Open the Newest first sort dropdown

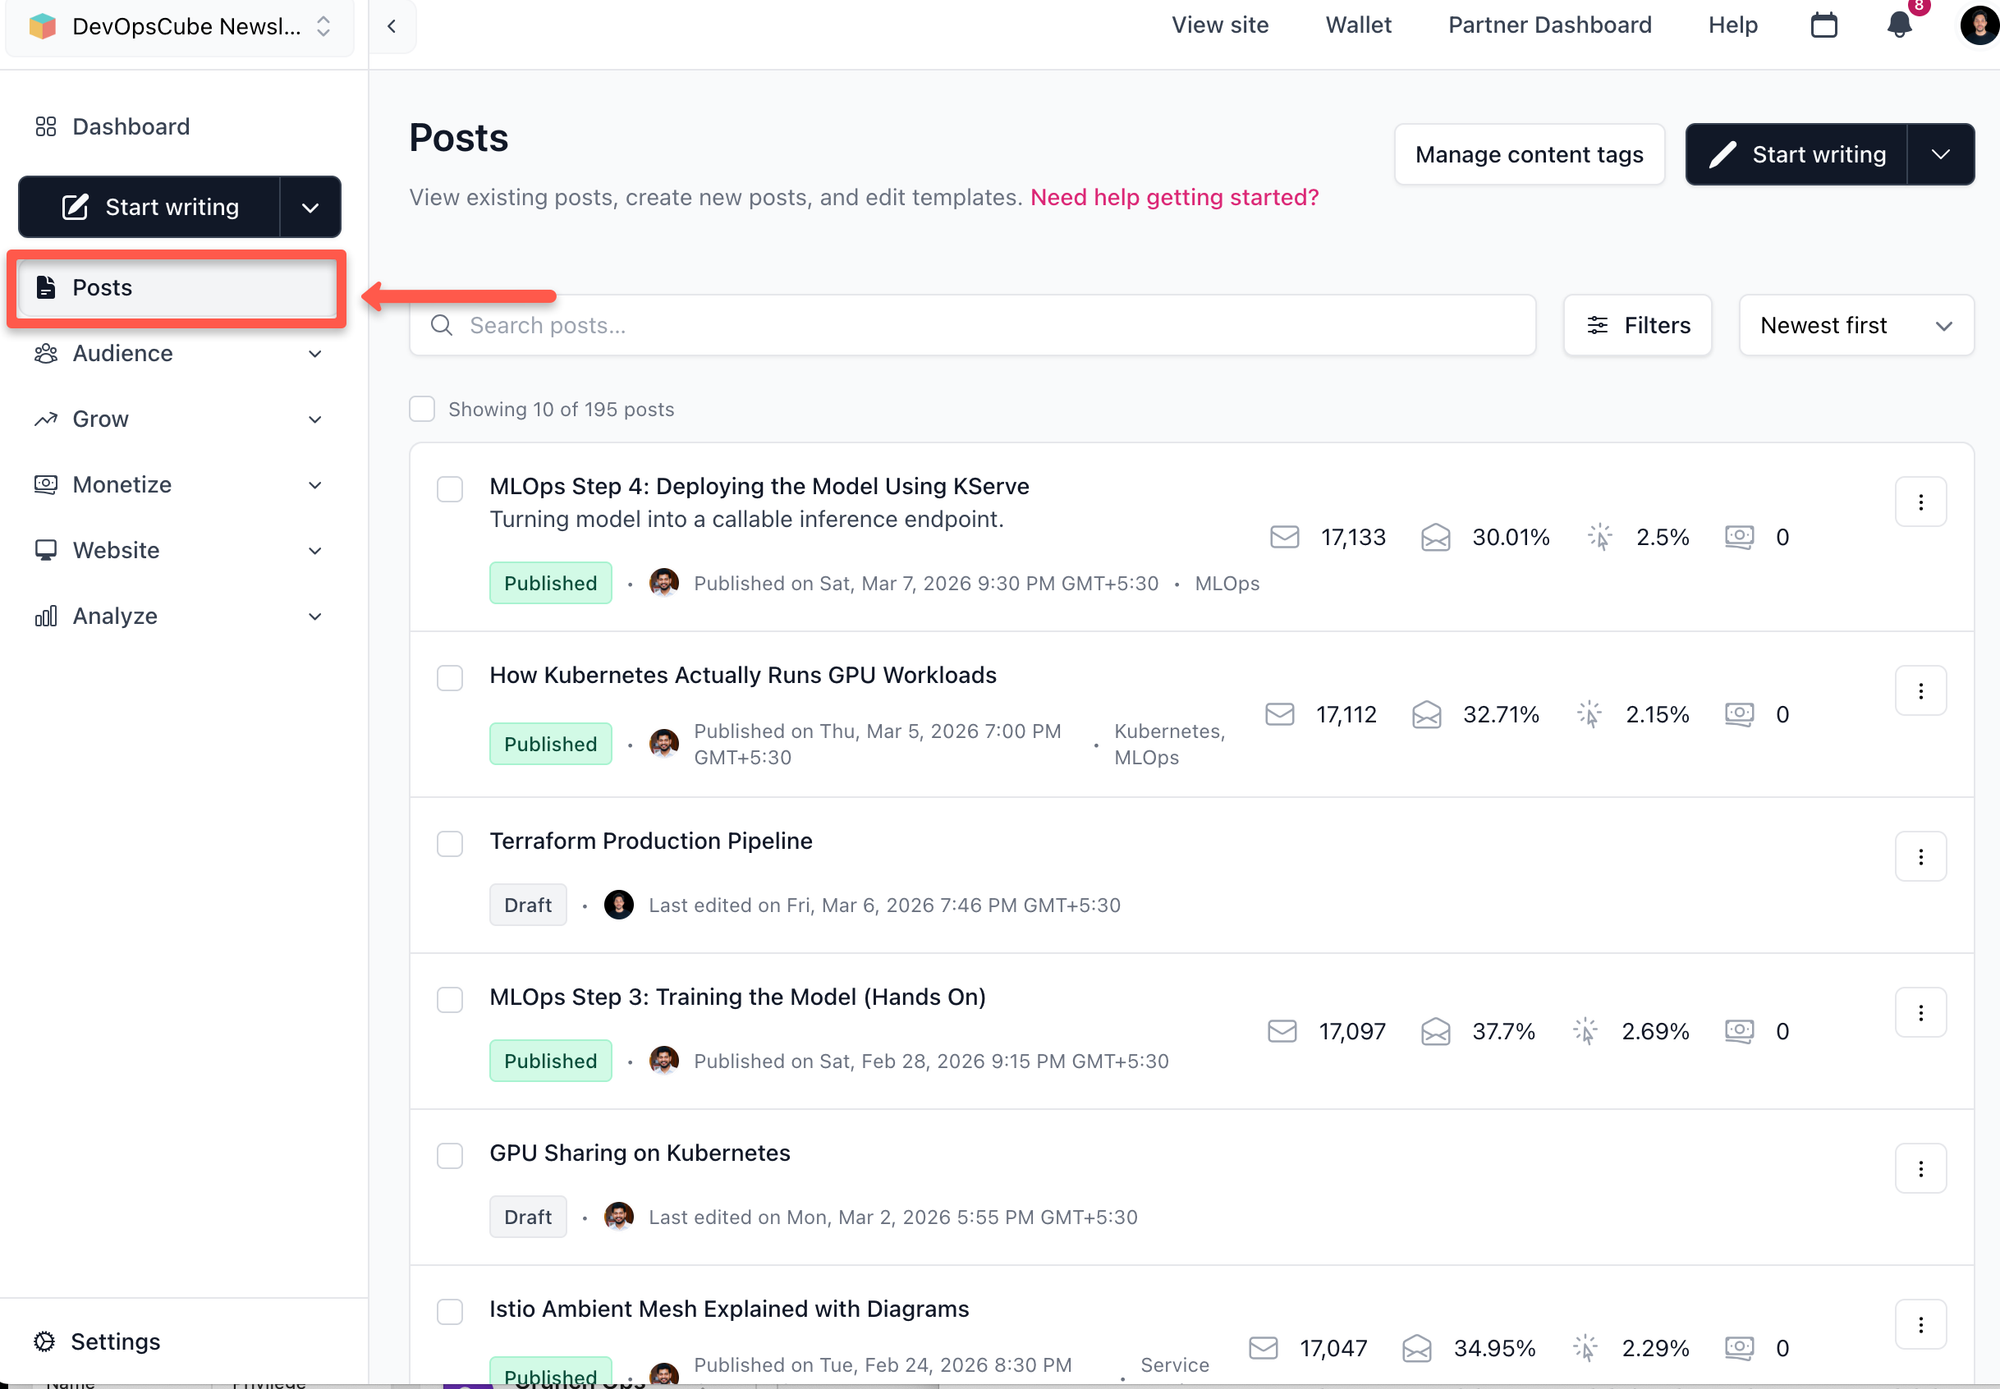[x=1856, y=325]
